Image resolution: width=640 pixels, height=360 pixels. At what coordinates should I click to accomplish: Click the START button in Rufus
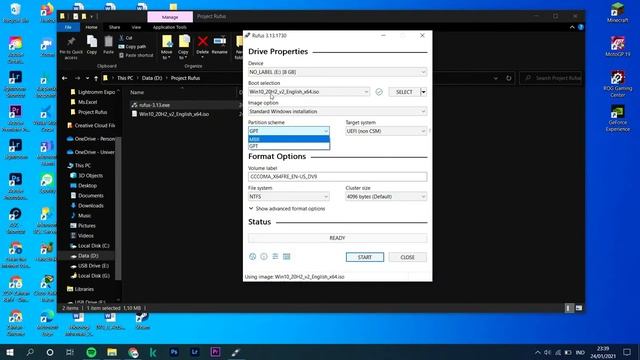(x=364, y=257)
